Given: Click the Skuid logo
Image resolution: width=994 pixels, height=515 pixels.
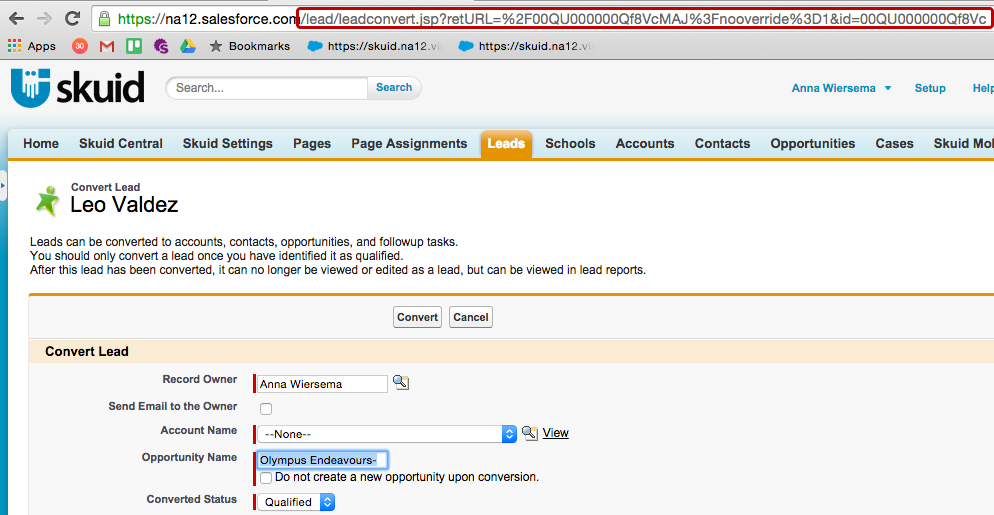Looking at the screenshot, I should pyautogui.click(x=77, y=87).
